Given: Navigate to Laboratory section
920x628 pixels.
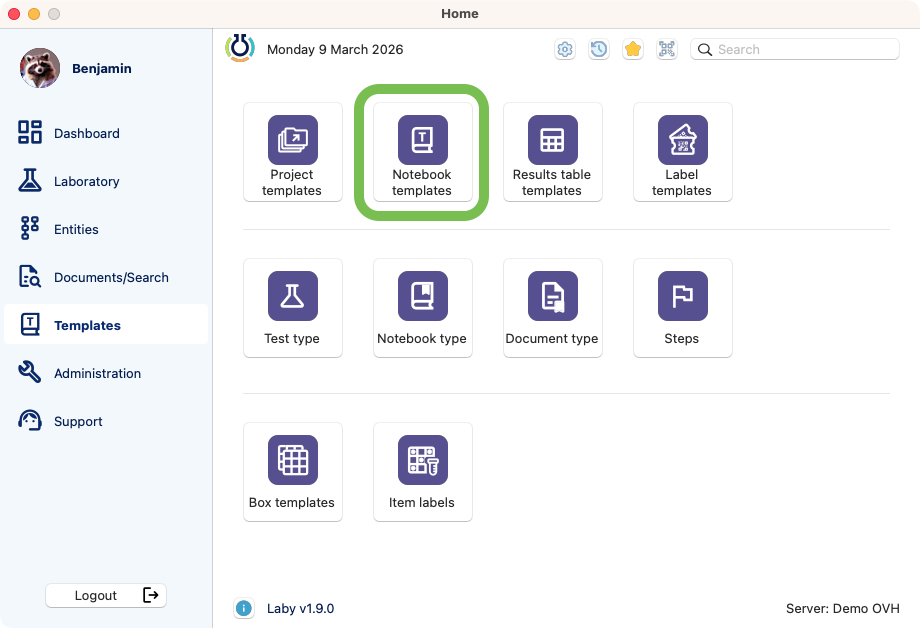Looking at the screenshot, I should coord(86,181).
